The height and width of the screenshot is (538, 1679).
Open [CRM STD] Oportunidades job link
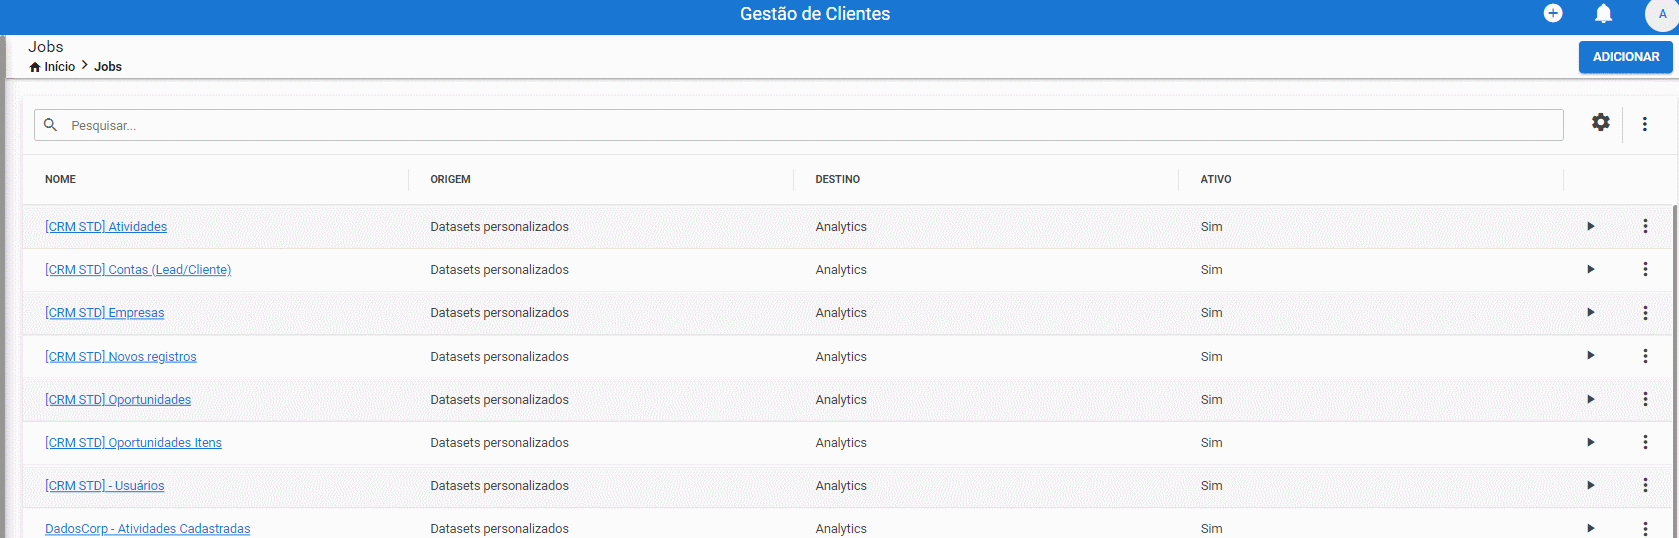(118, 400)
